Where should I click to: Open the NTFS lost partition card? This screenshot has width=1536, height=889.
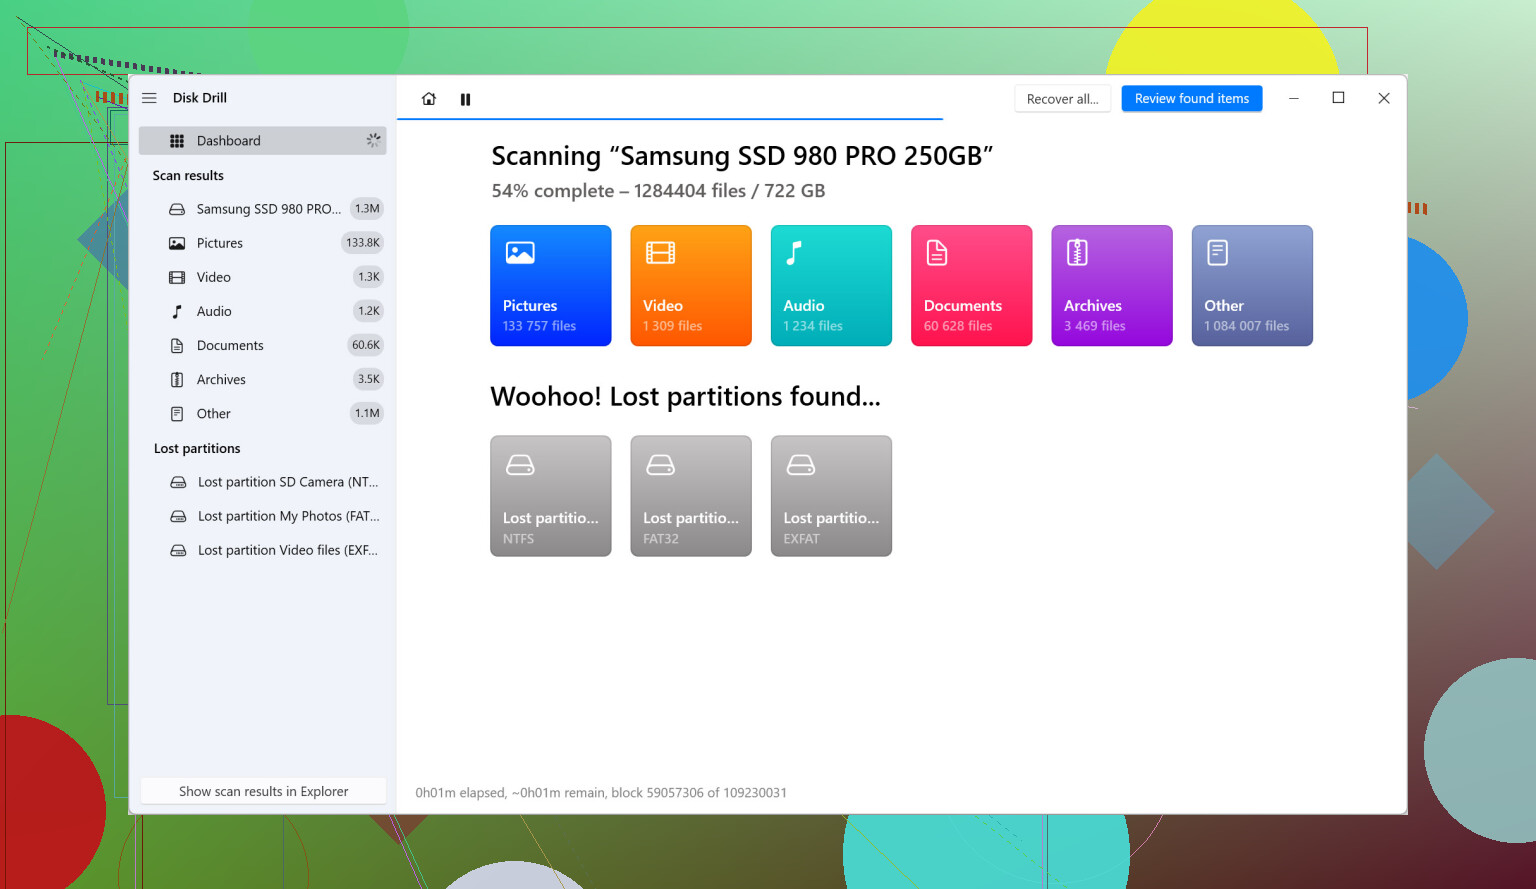click(551, 496)
